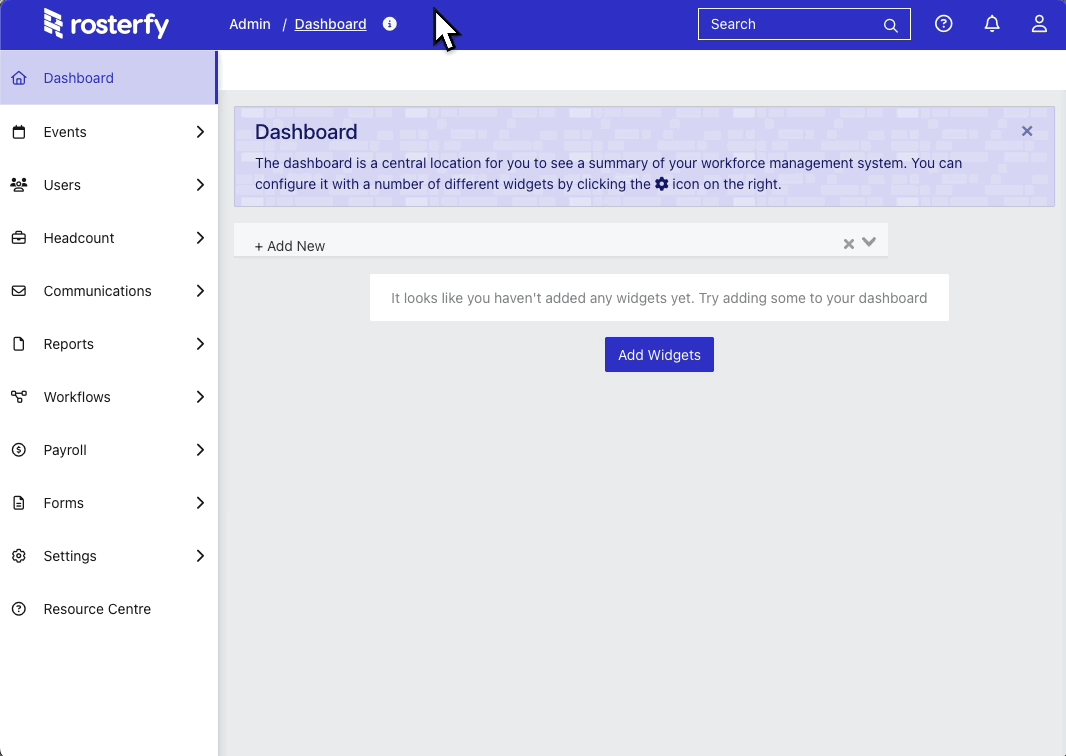Open the Events menu item
Screen dimensions: 1066x756
point(109,132)
